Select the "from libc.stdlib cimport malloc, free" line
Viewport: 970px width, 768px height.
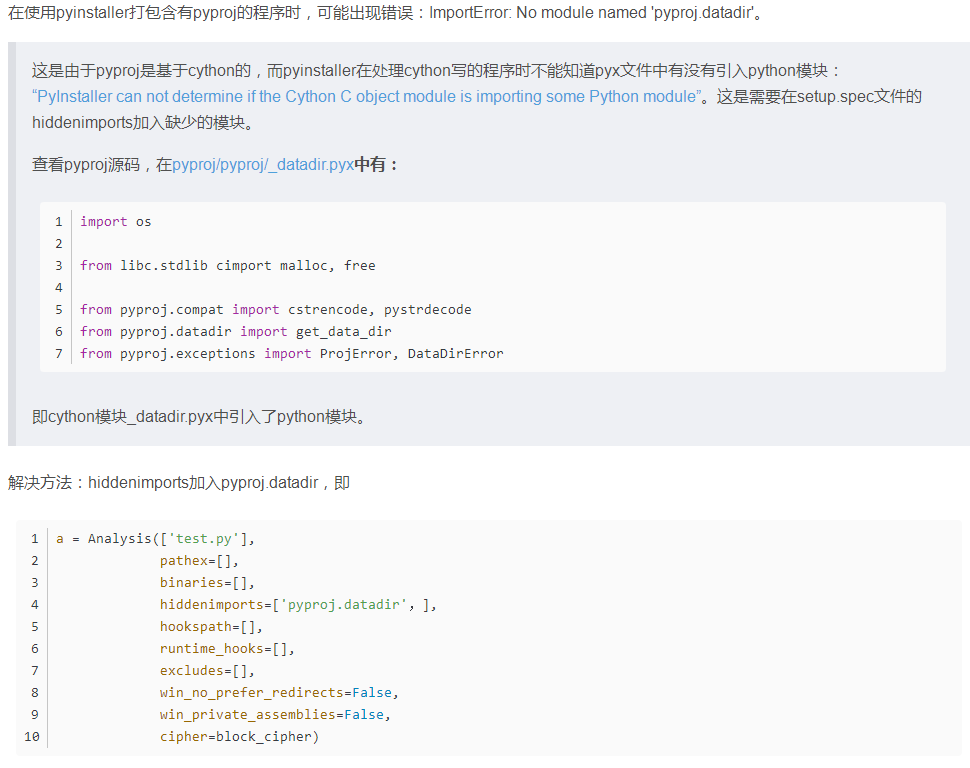coord(228,265)
